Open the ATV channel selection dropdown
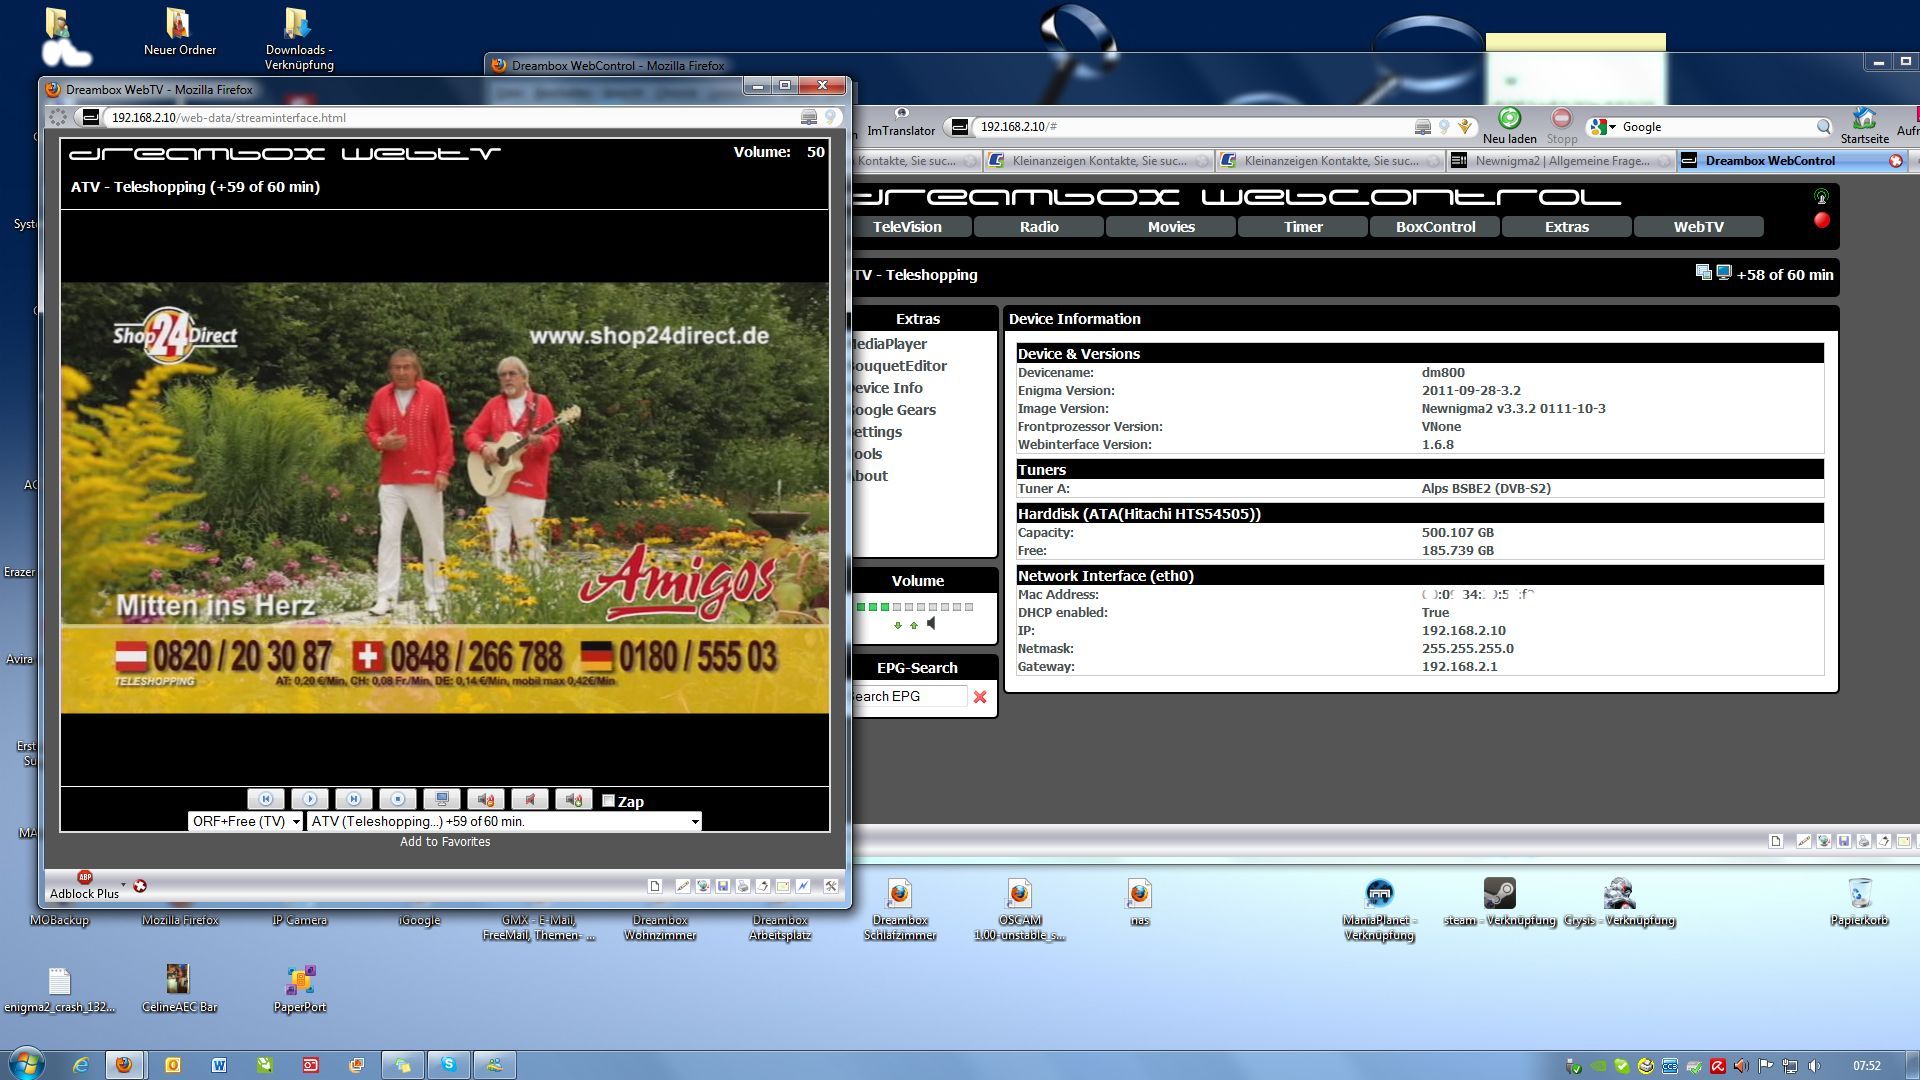This screenshot has width=1920, height=1080. 504,821
